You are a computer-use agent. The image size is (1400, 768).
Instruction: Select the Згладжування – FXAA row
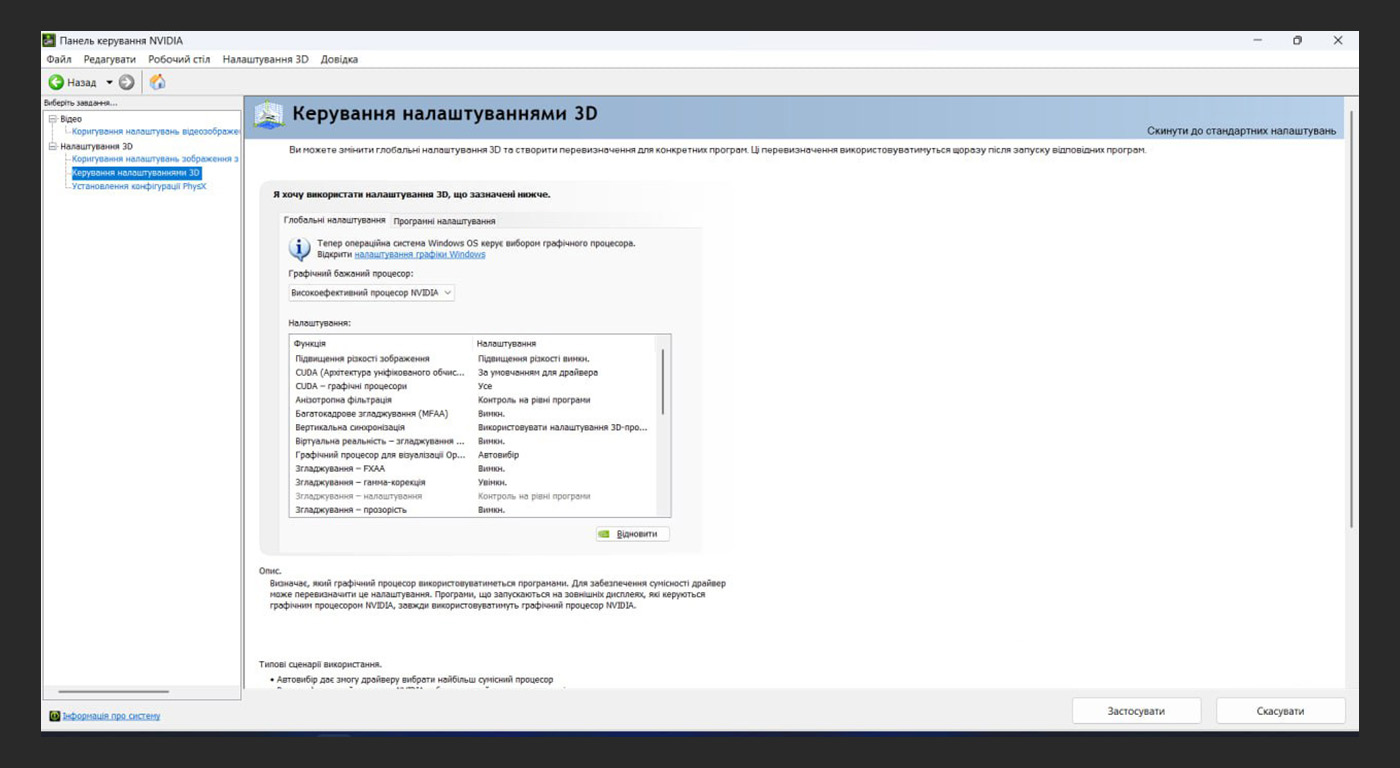click(472, 468)
